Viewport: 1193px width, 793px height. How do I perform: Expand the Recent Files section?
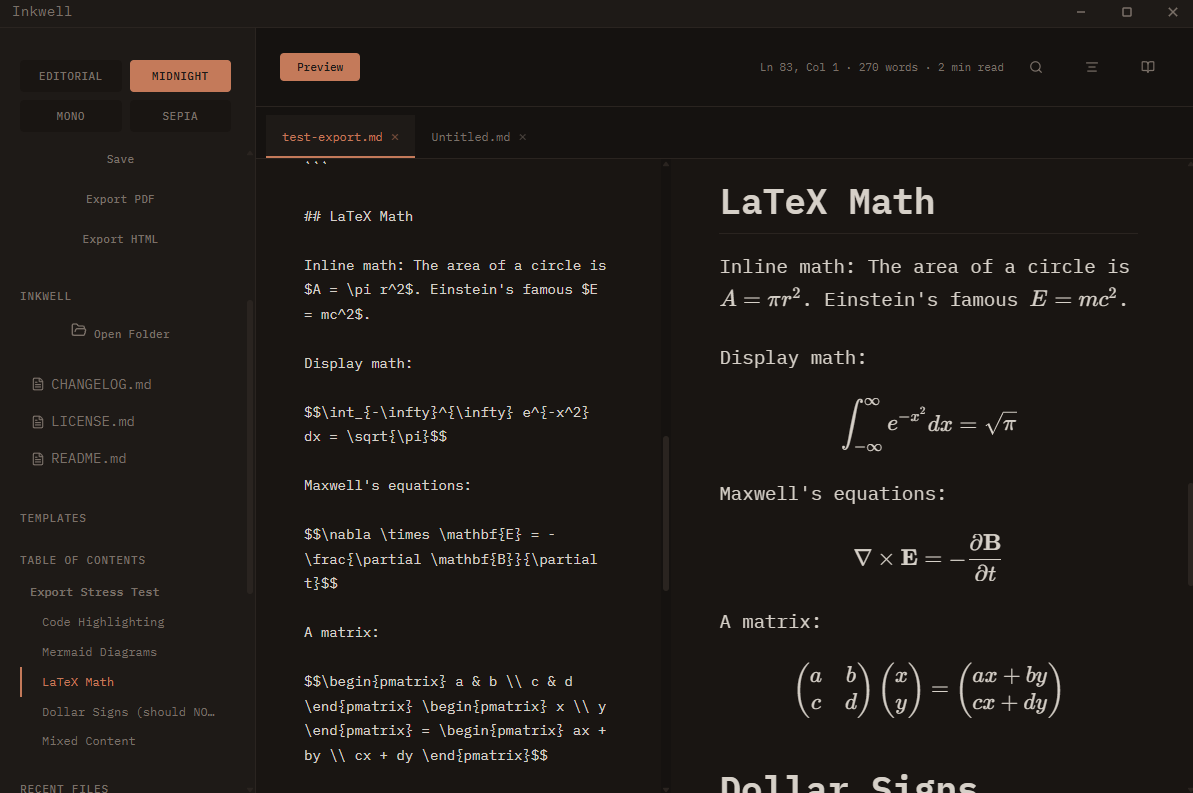pyautogui.click(x=64, y=788)
